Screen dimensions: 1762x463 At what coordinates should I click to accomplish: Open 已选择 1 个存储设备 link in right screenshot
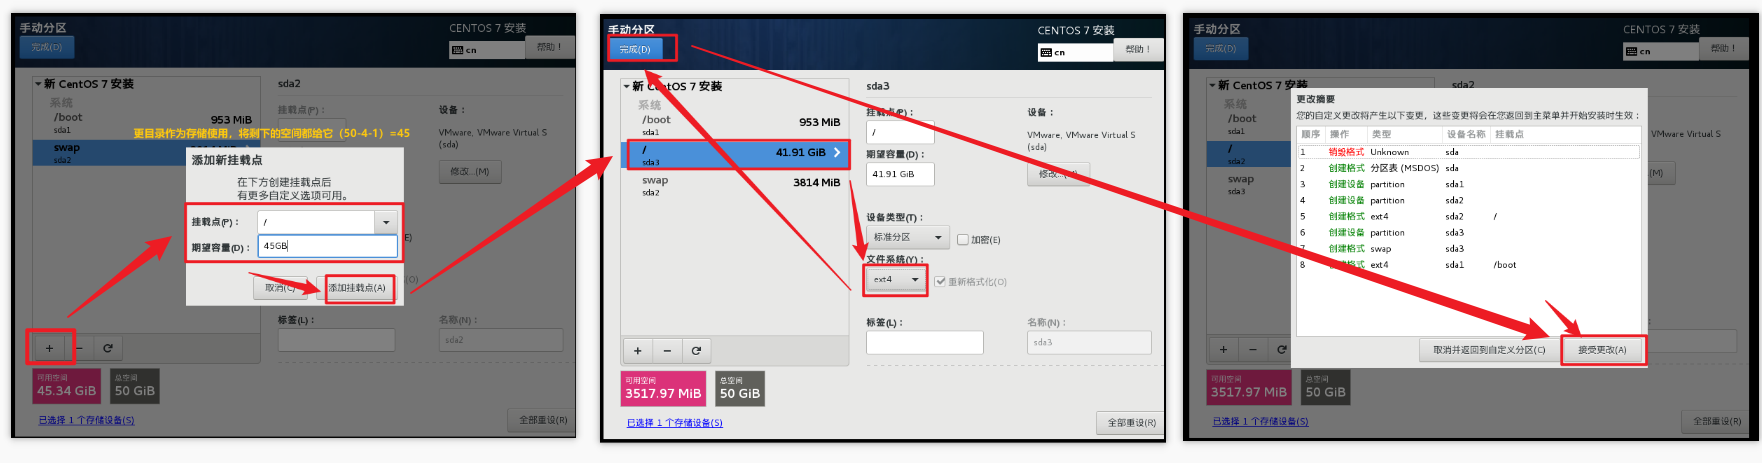pos(1260,422)
